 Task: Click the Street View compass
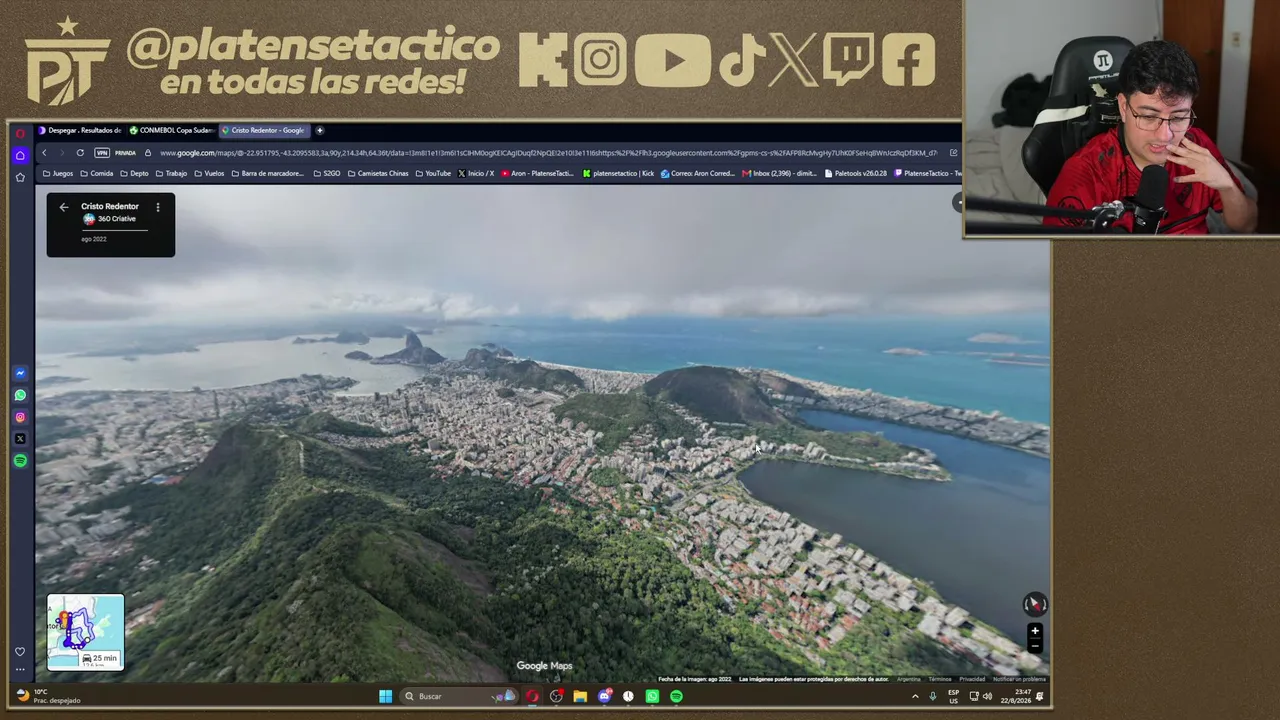[1034, 604]
